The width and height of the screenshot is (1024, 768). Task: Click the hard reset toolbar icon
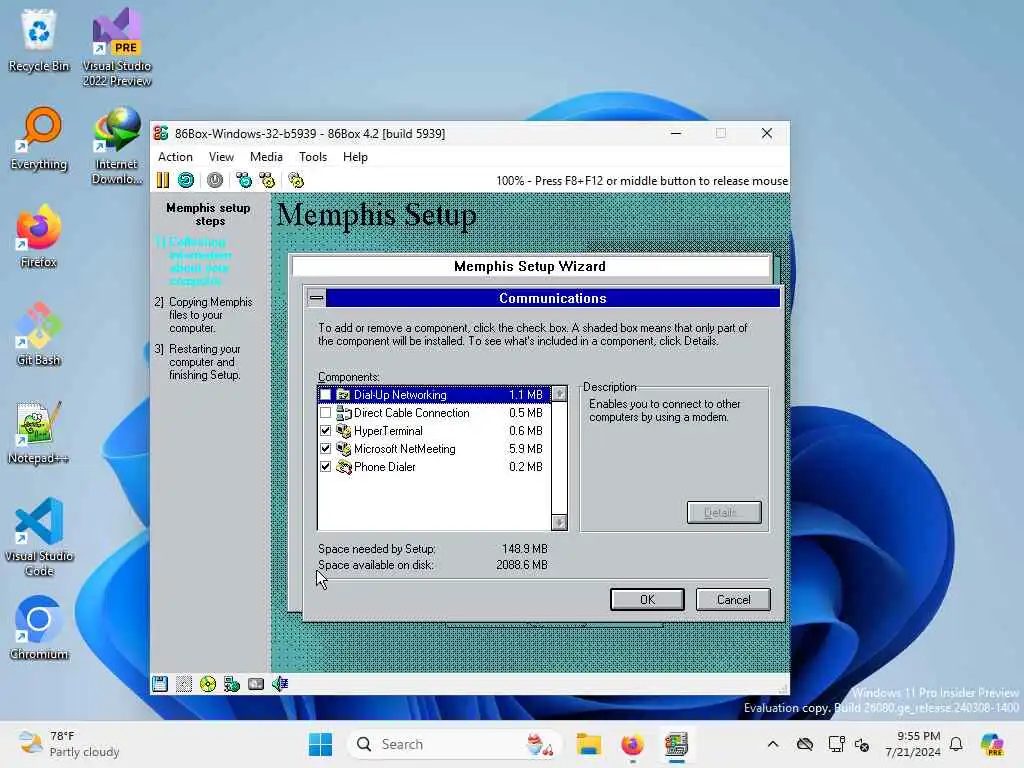coord(186,180)
